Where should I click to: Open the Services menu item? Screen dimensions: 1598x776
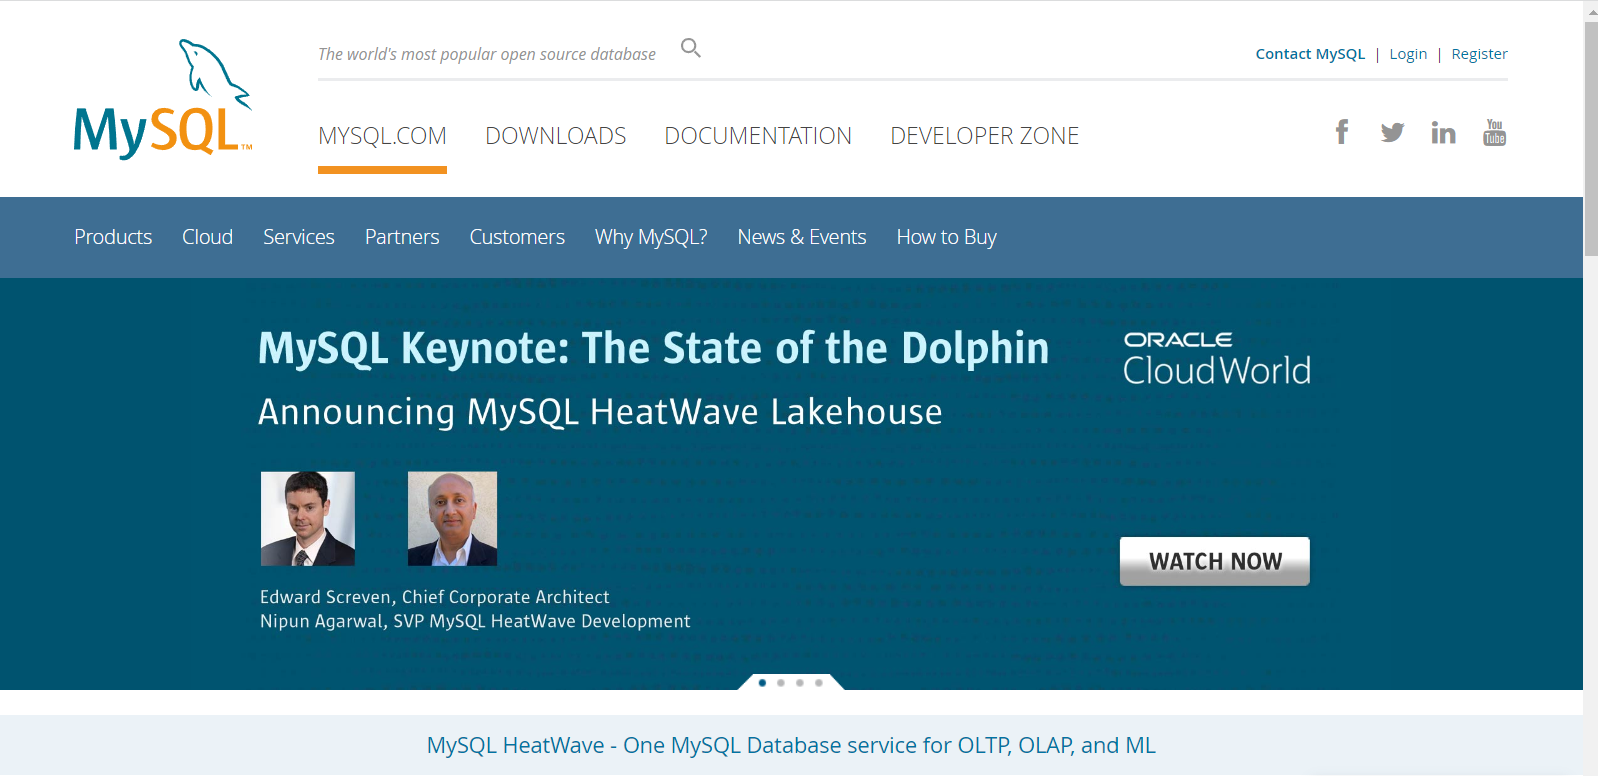pyautogui.click(x=299, y=237)
